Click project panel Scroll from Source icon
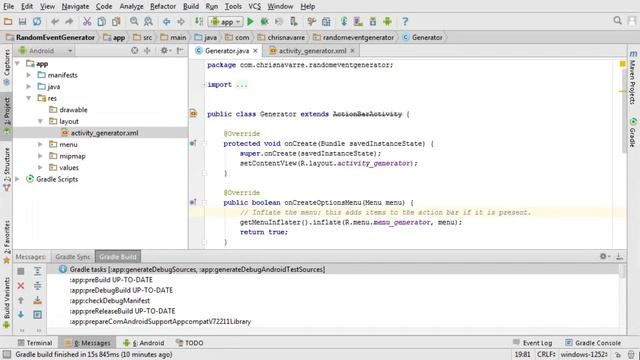Viewport: 640px width, 360px height. 134,51
